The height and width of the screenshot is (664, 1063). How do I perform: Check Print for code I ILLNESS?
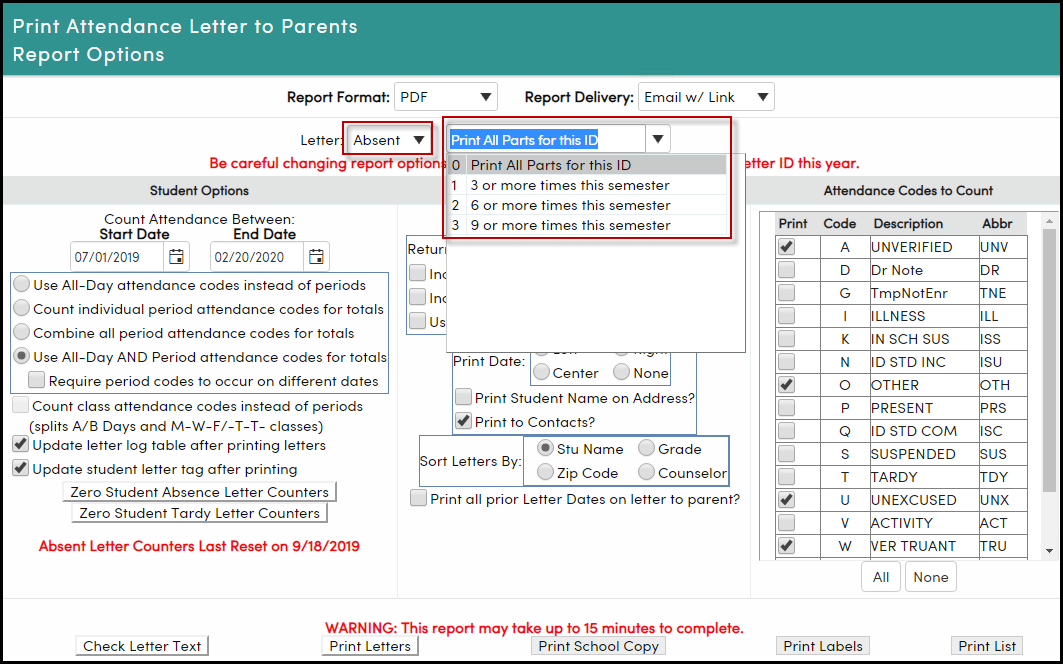pyautogui.click(x=786, y=316)
